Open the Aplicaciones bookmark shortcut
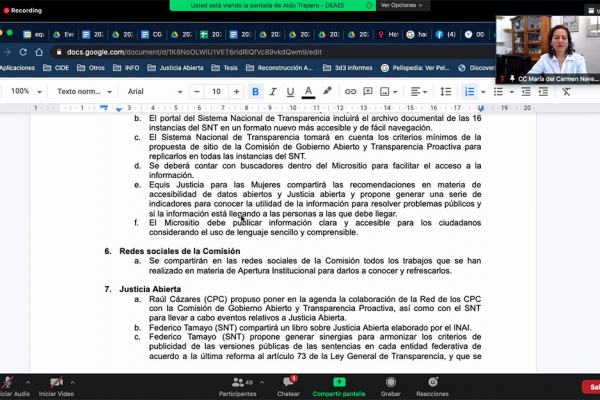 click(x=17, y=68)
